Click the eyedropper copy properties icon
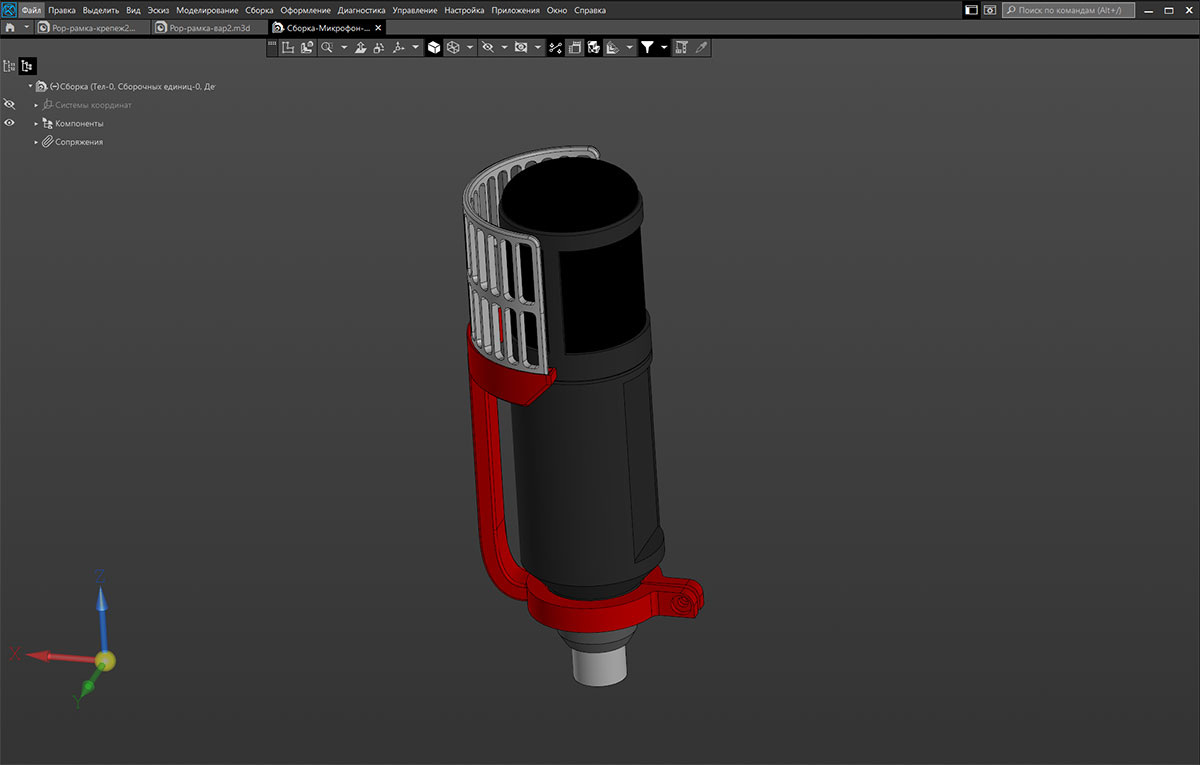The height and width of the screenshot is (765, 1200). pos(701,47)
